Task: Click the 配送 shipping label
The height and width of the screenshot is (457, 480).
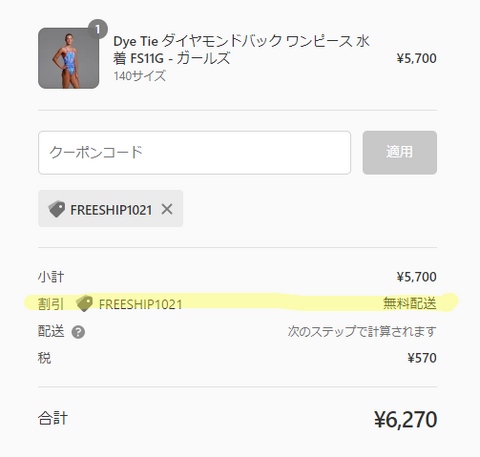Action: (51, 331)
